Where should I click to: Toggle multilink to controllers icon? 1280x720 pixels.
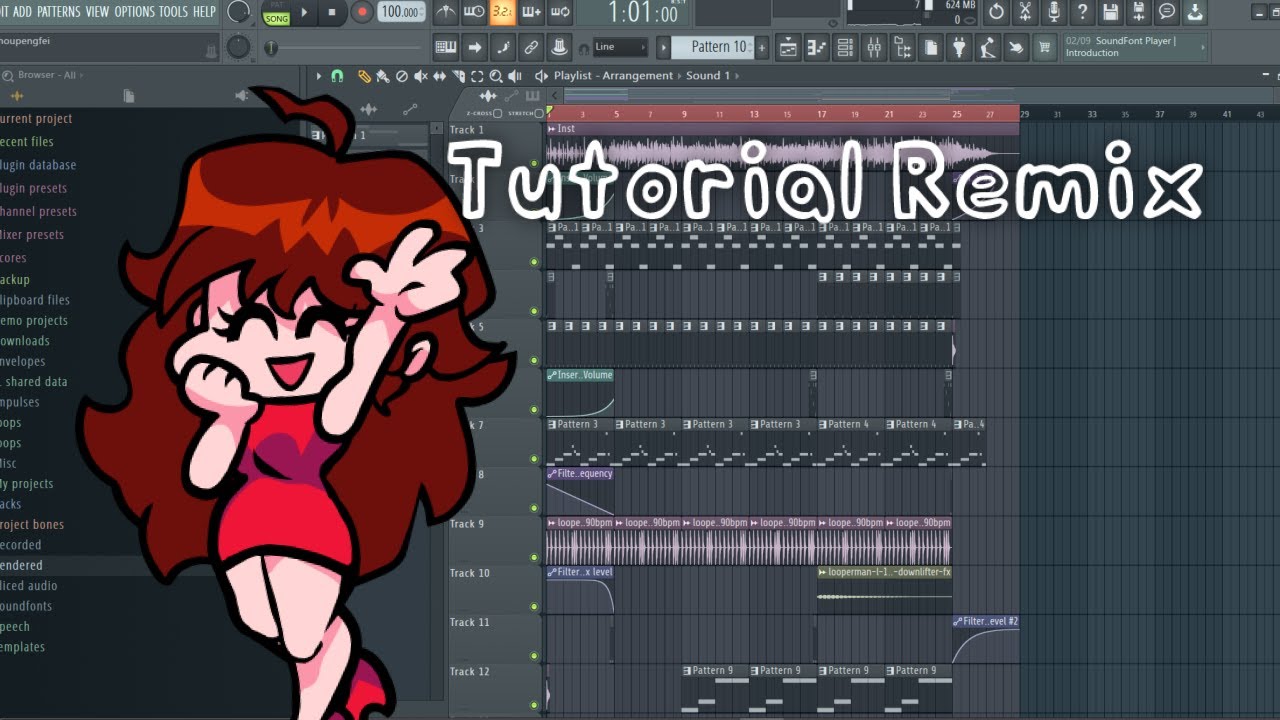[x=560, y=47]
